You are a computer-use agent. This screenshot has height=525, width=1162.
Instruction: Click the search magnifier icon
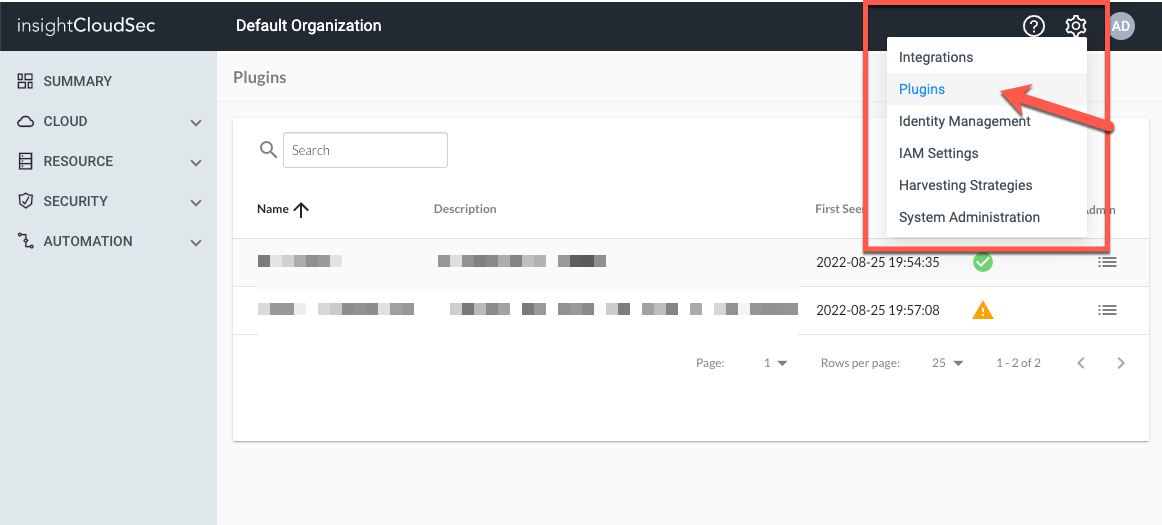click(268, 150)
